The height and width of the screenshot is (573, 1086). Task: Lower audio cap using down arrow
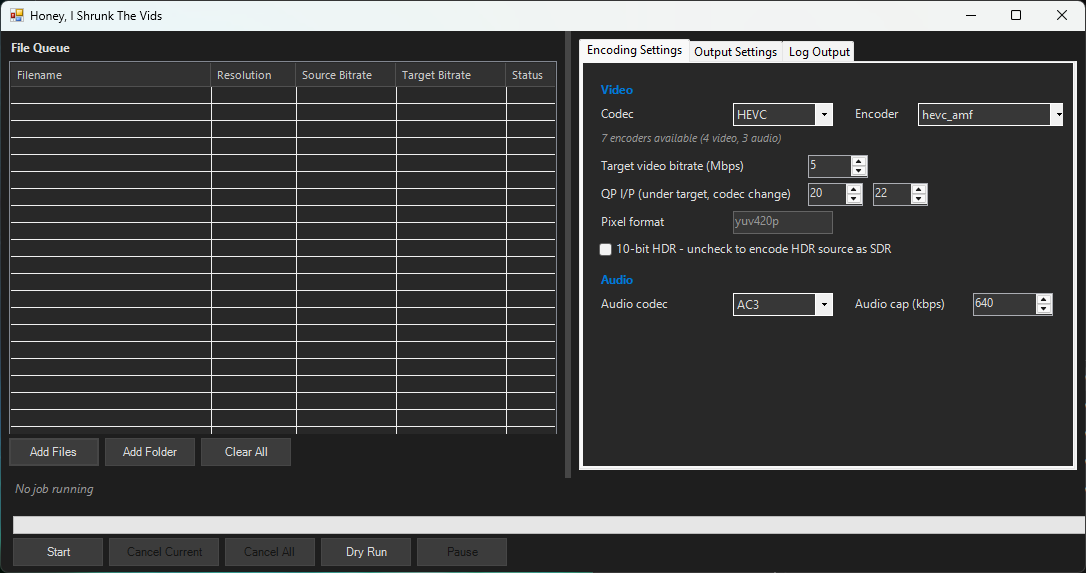click(1044, 309)
